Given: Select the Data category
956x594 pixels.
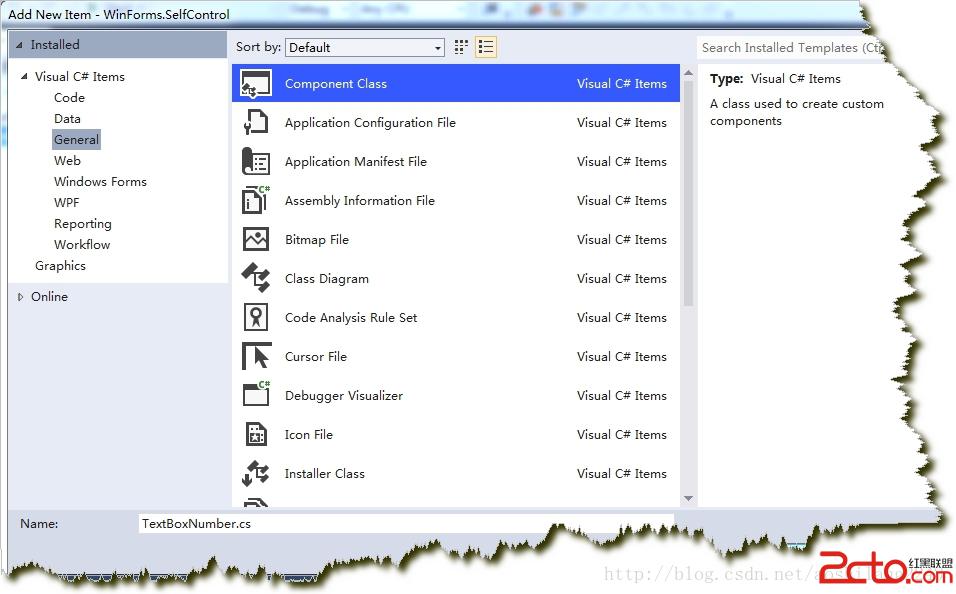Looking at the screenshot, I should pos(67,118).
